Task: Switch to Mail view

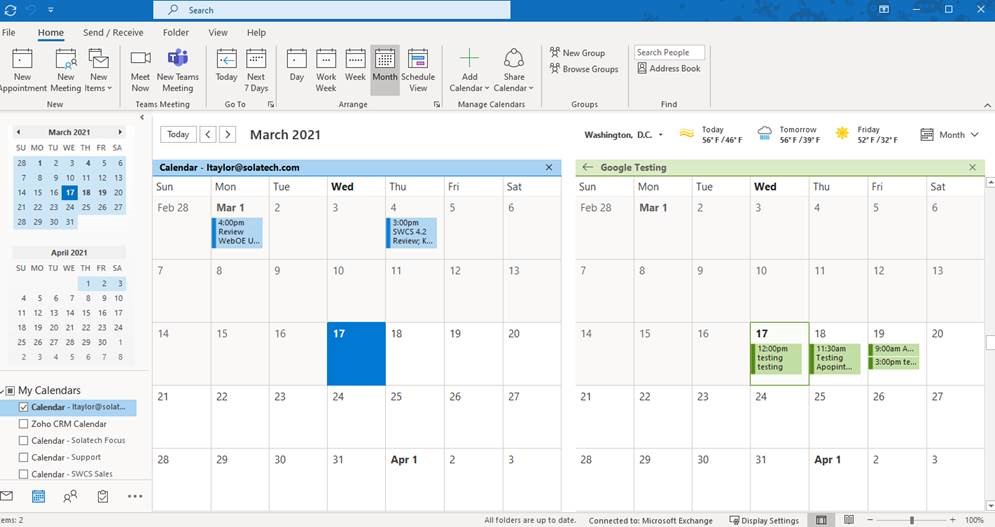Action: 6,497
